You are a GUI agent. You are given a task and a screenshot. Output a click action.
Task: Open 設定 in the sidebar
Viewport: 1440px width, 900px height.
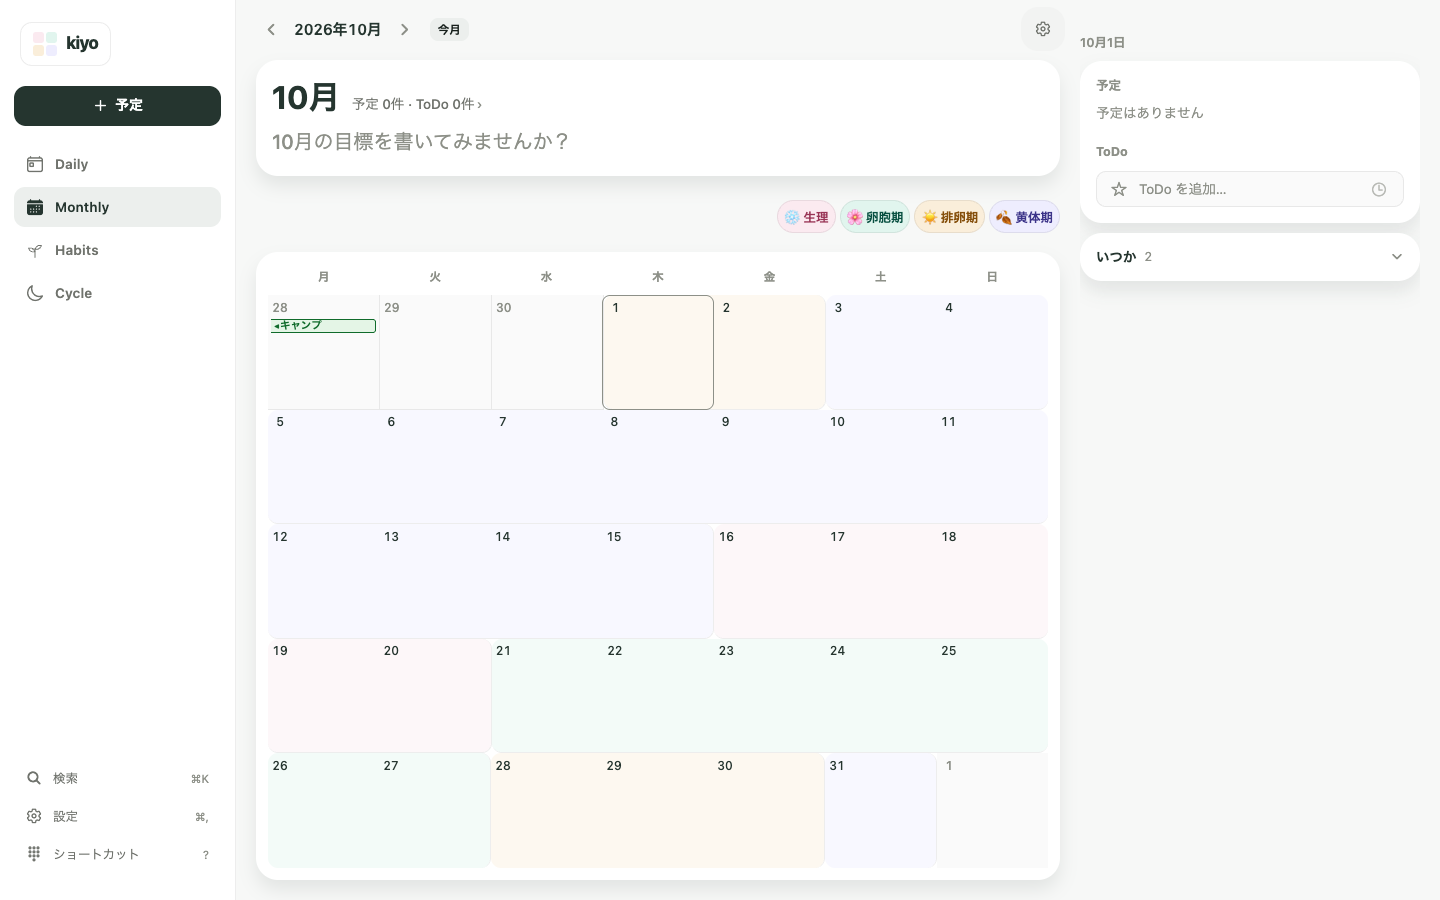point(117,816)
